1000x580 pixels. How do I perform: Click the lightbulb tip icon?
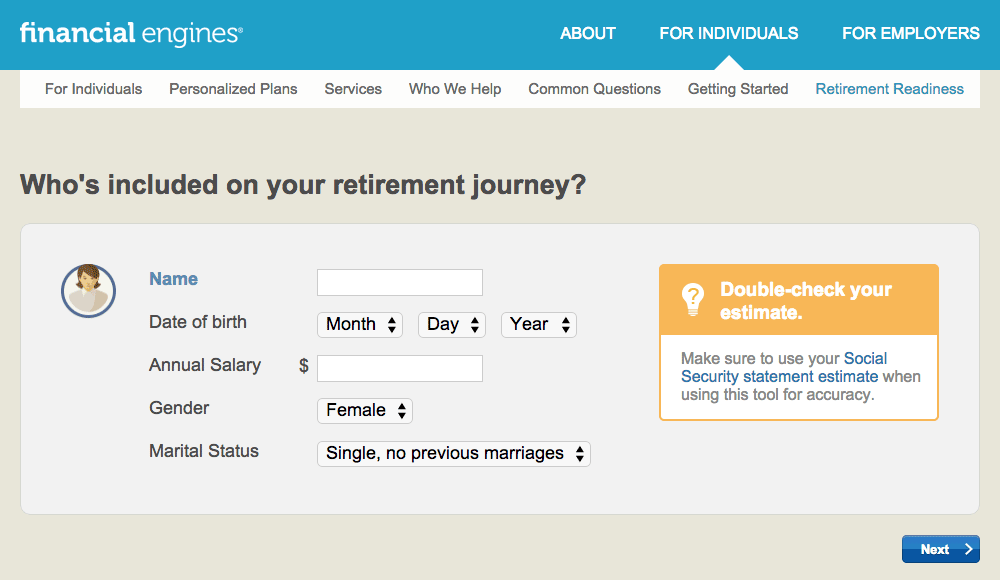692,299
